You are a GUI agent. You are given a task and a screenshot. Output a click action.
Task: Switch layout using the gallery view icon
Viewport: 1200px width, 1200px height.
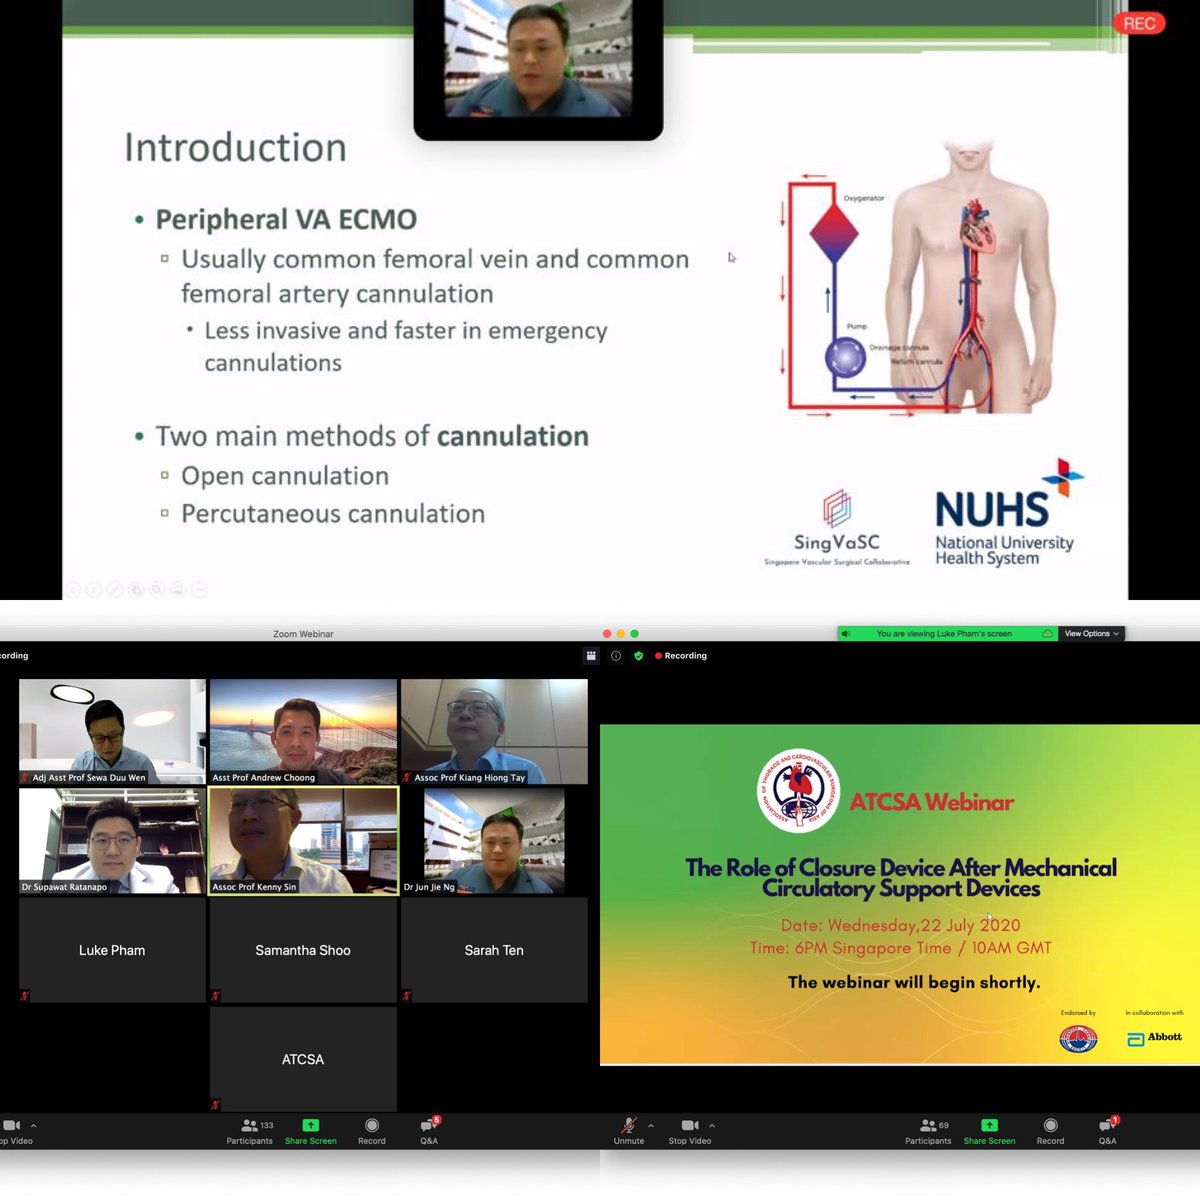[591, 656]
